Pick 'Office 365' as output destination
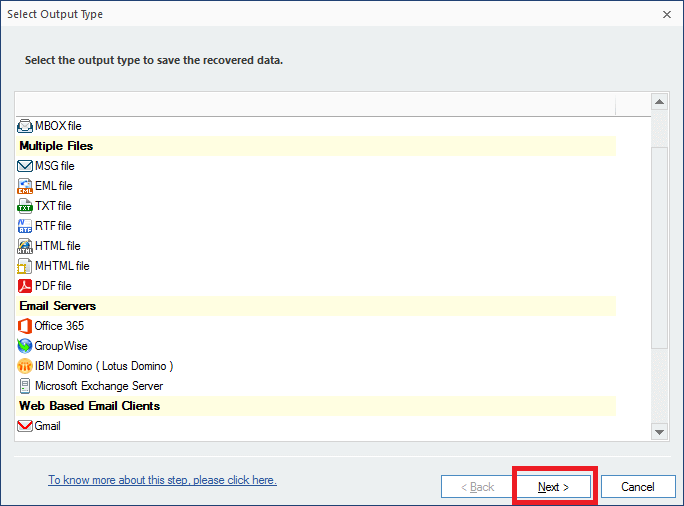 click(59, 326)
